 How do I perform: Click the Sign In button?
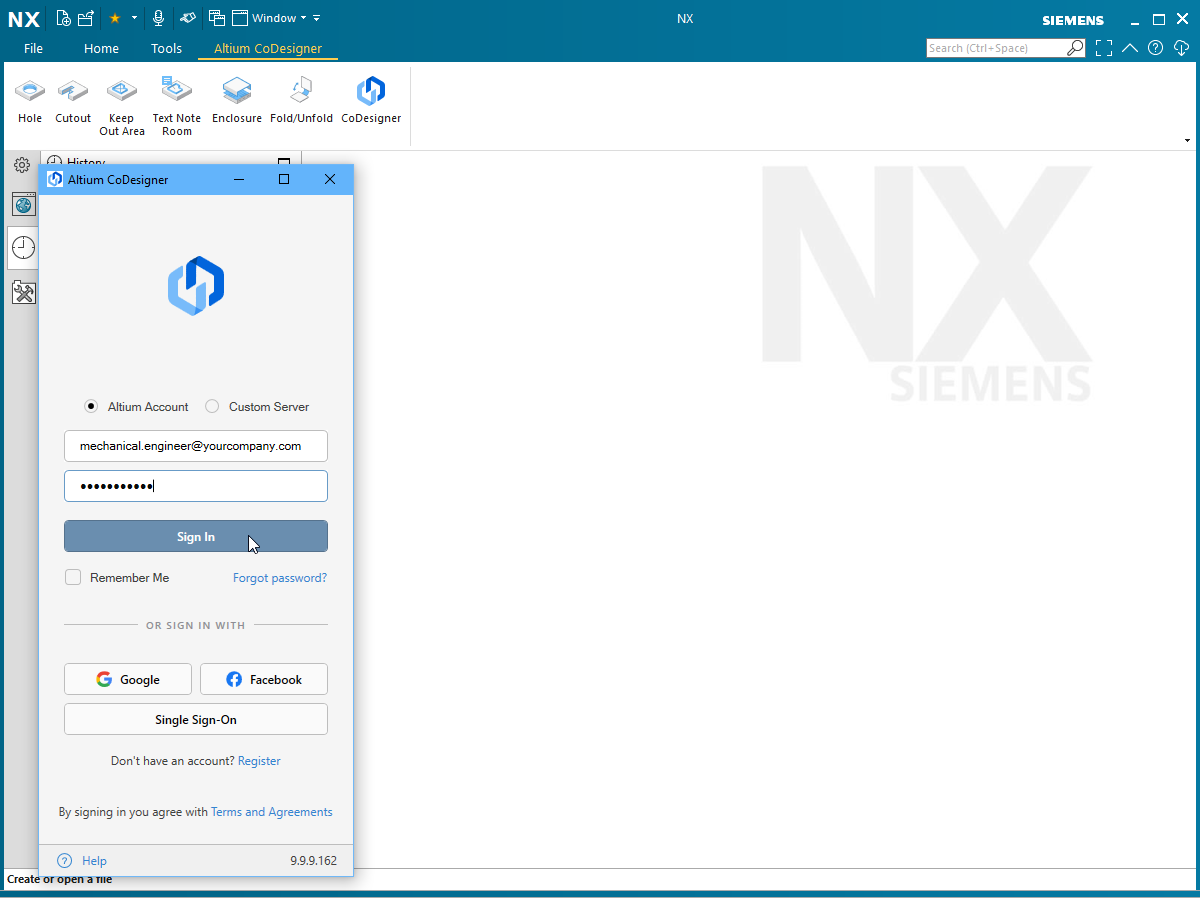point(196,537)
